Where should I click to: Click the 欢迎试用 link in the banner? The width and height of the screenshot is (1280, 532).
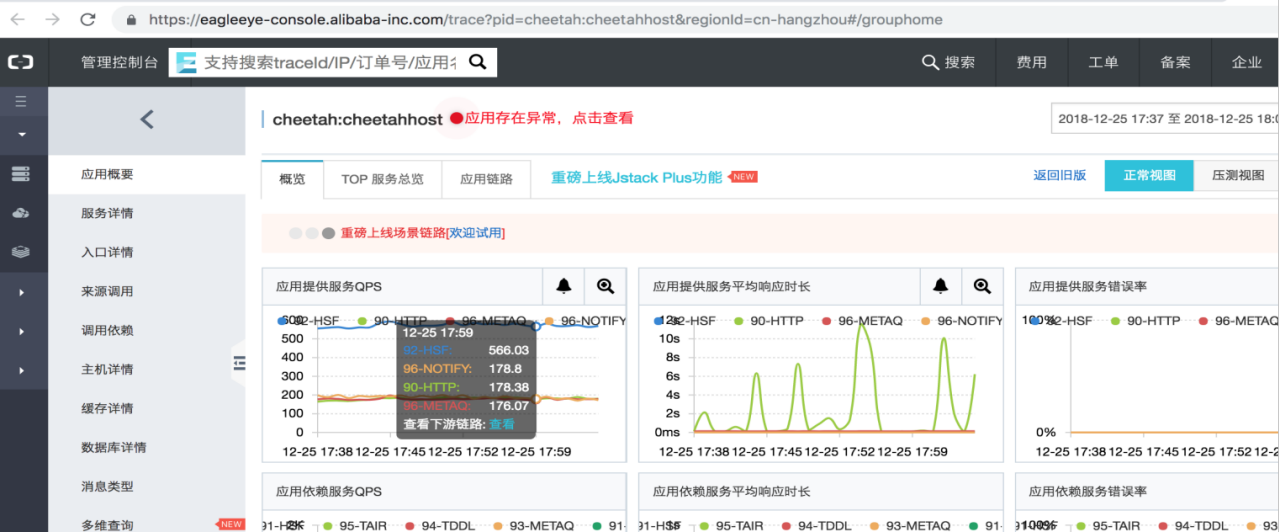click(x=475, y=233)
